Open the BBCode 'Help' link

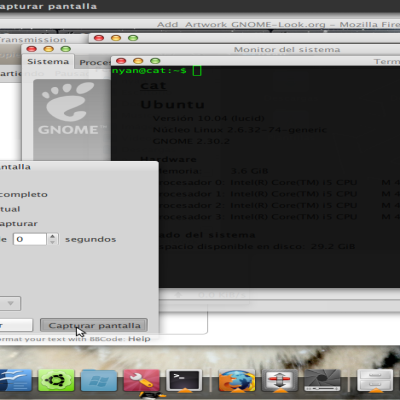click(139, 339)
